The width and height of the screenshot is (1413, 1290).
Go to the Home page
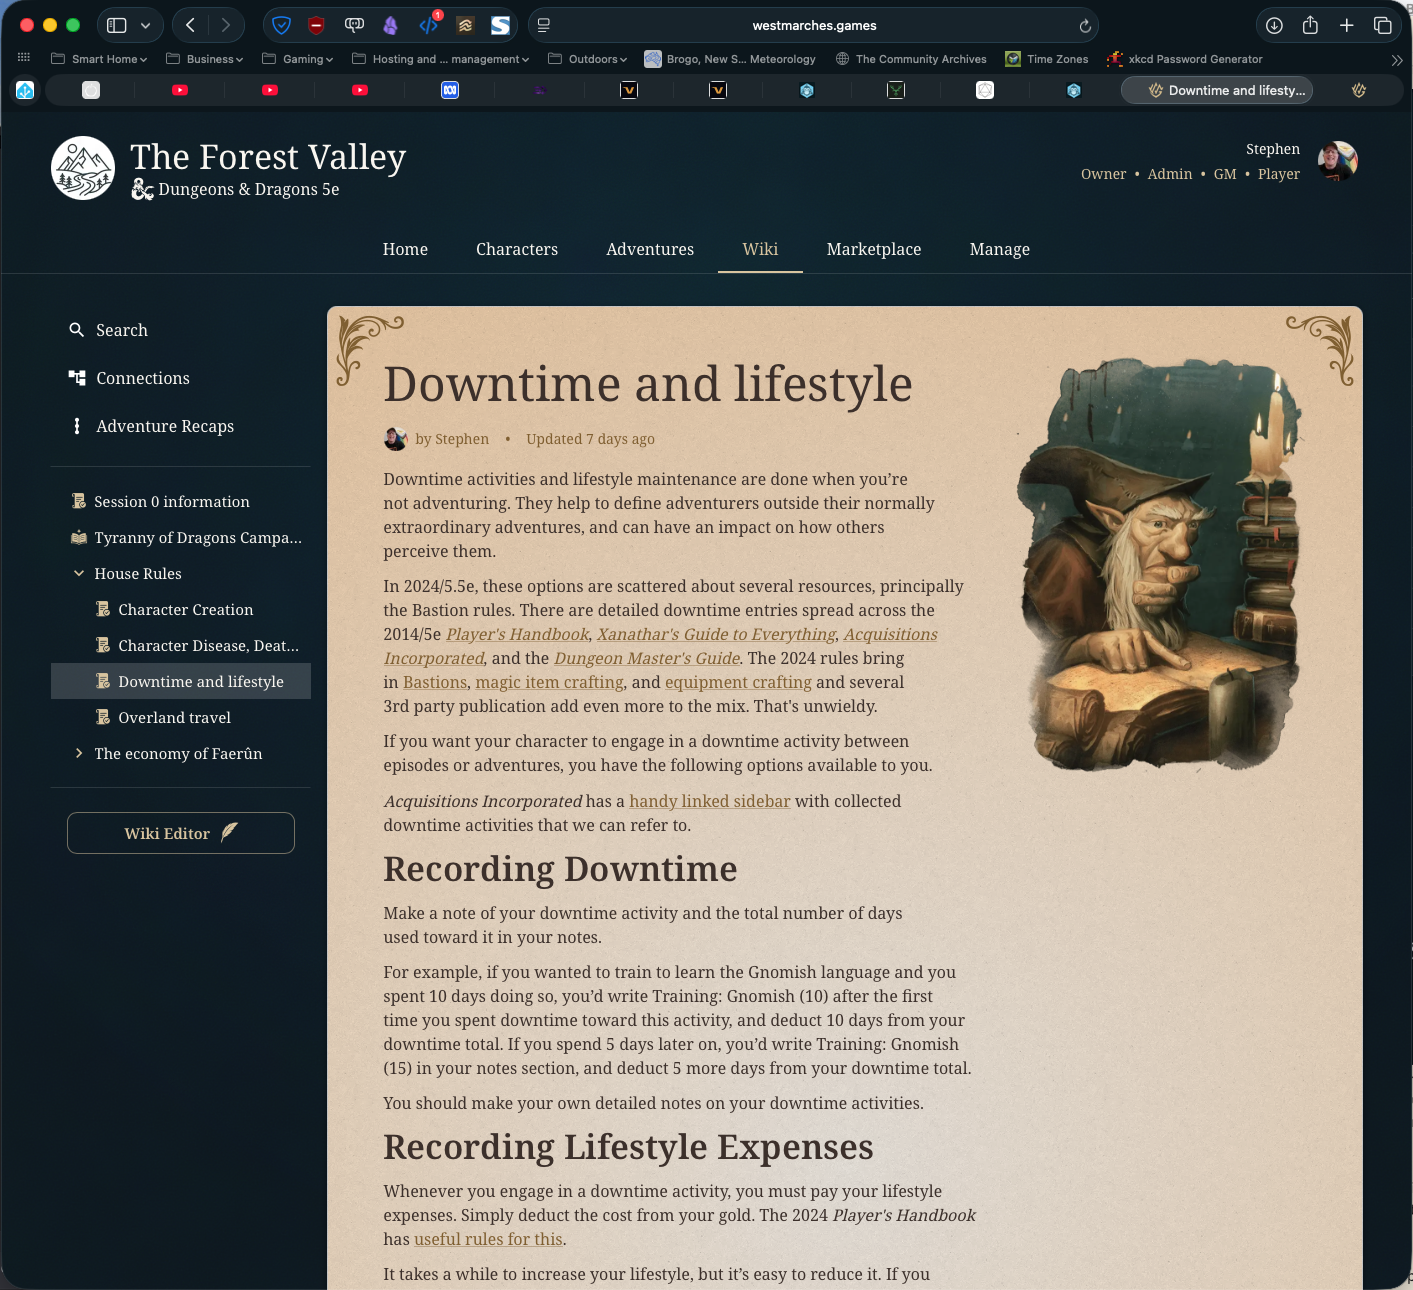pos(405,249)
